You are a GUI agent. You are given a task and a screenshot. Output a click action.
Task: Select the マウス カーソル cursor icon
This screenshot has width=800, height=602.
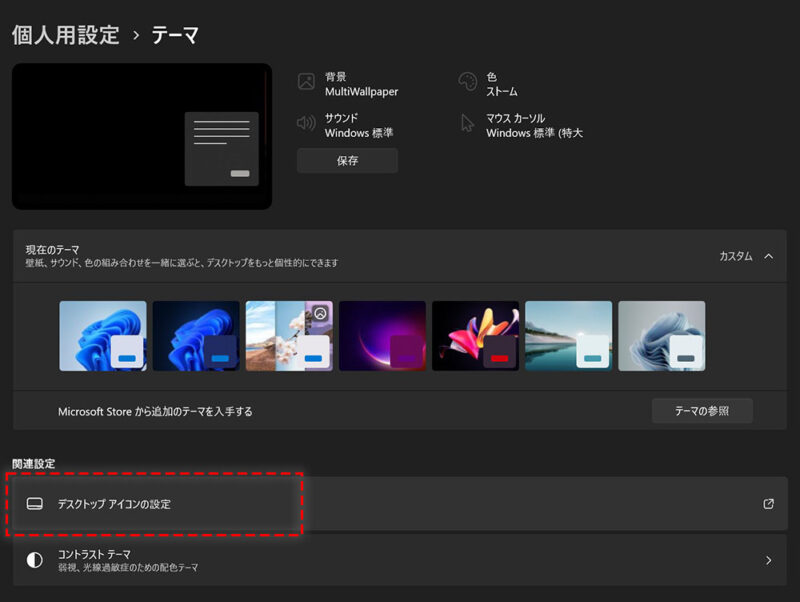click(x=466, y=122)
